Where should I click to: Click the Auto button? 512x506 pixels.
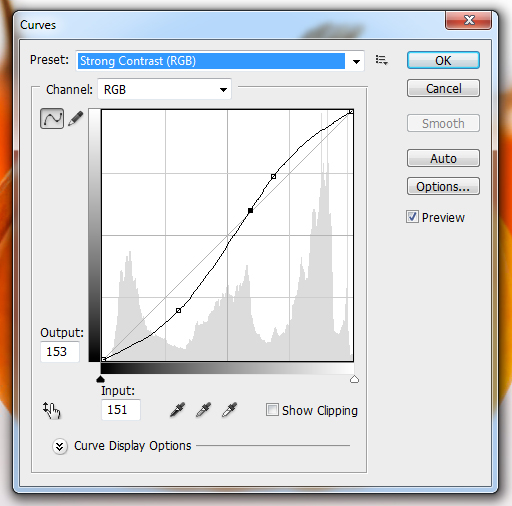pos(443,158)
